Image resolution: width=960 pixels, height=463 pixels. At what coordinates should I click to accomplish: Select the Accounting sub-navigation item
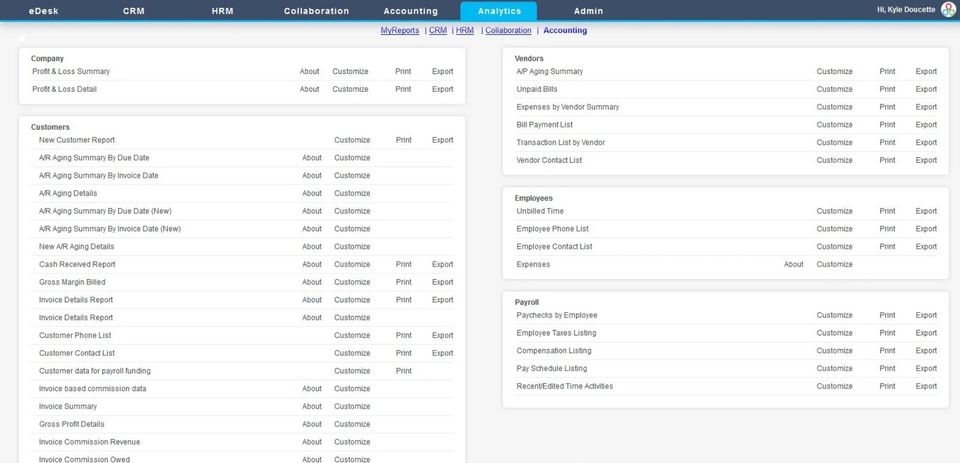[565, 30]
